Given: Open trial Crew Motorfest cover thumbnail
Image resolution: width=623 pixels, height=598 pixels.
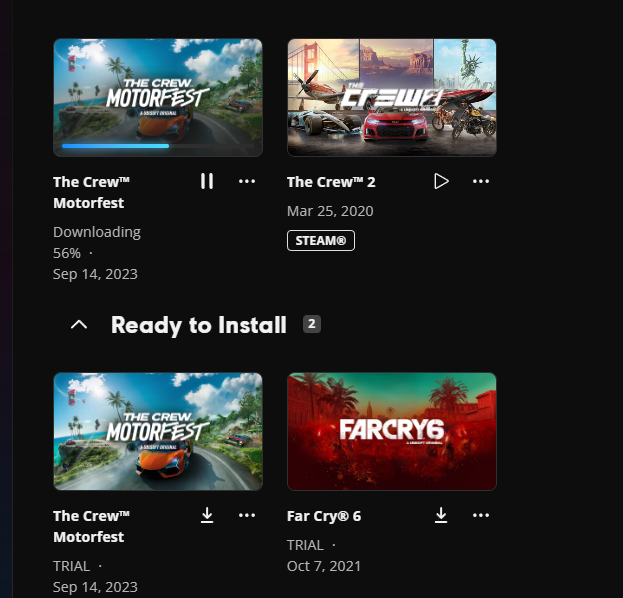Looking at the screenshot, I should tap(158, 432).
